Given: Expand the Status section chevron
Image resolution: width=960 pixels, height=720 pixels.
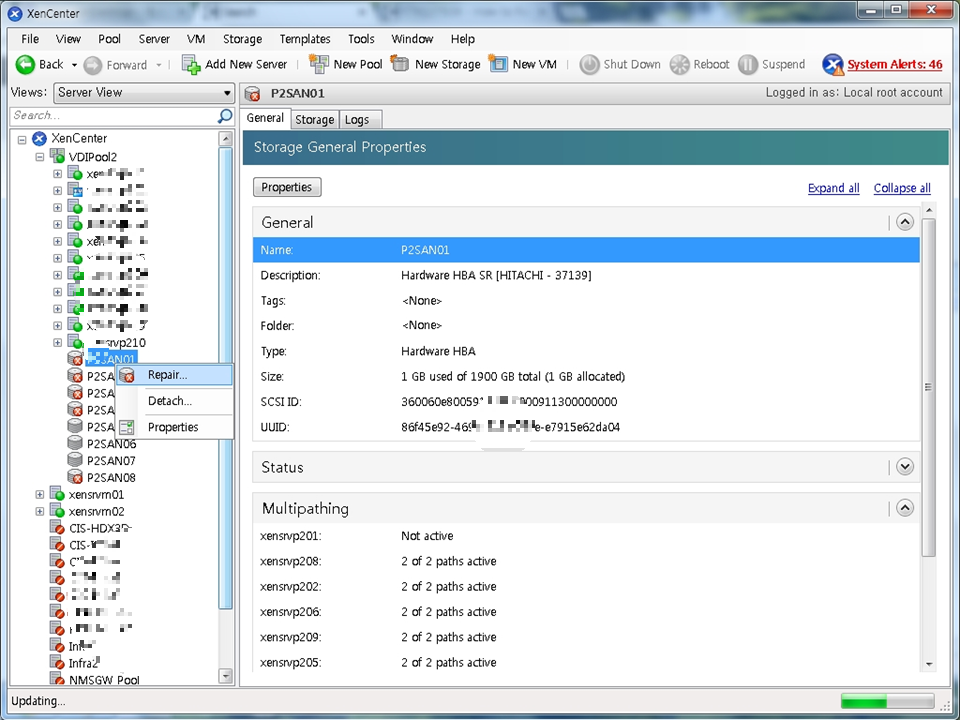Looking at the screenshot, I should point(905,467).
